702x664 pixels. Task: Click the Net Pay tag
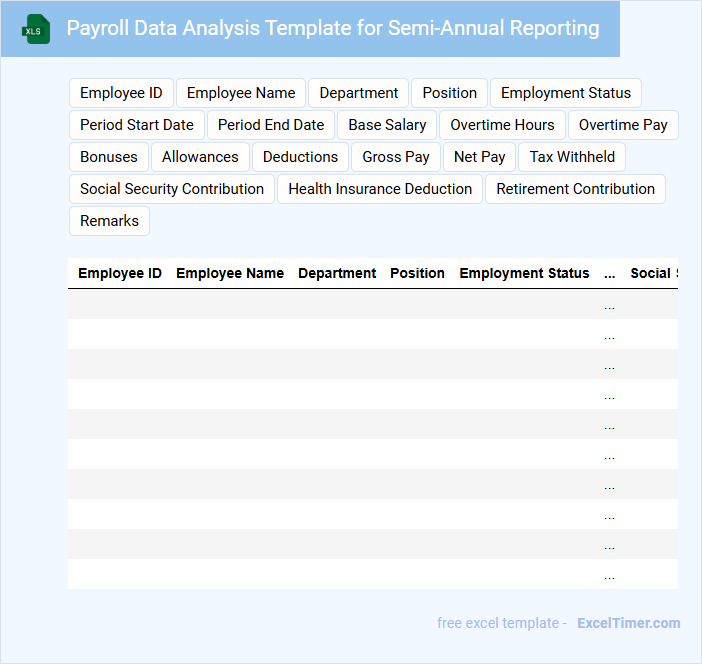(x=479, y=157)
